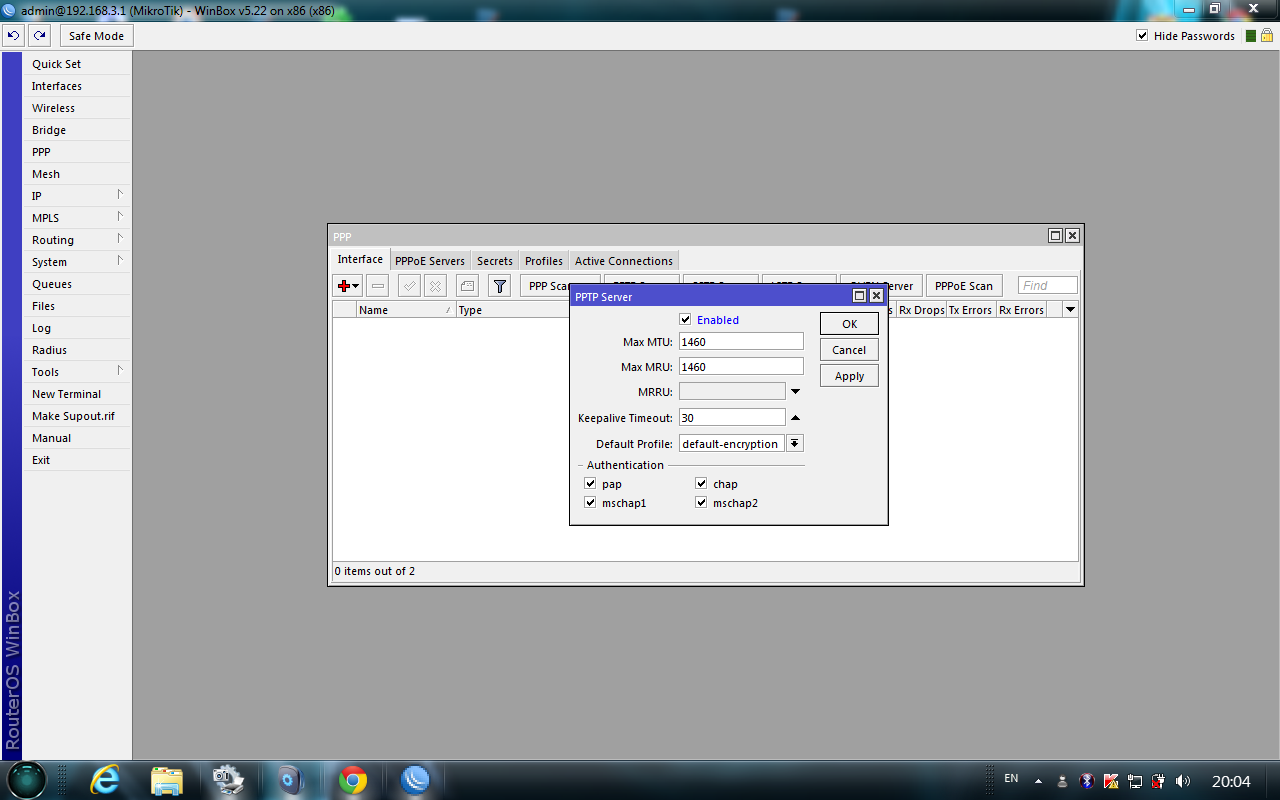The image size is (1280, 800).
Task: Click the Undo arrow in WinBox toolbar
Action: click(x=13, y=36)
